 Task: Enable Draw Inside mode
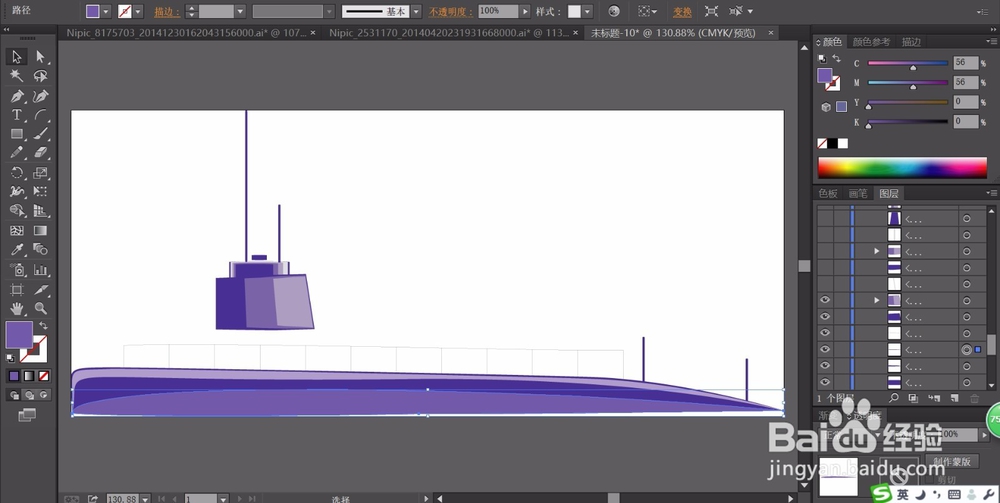click(43, 395)
